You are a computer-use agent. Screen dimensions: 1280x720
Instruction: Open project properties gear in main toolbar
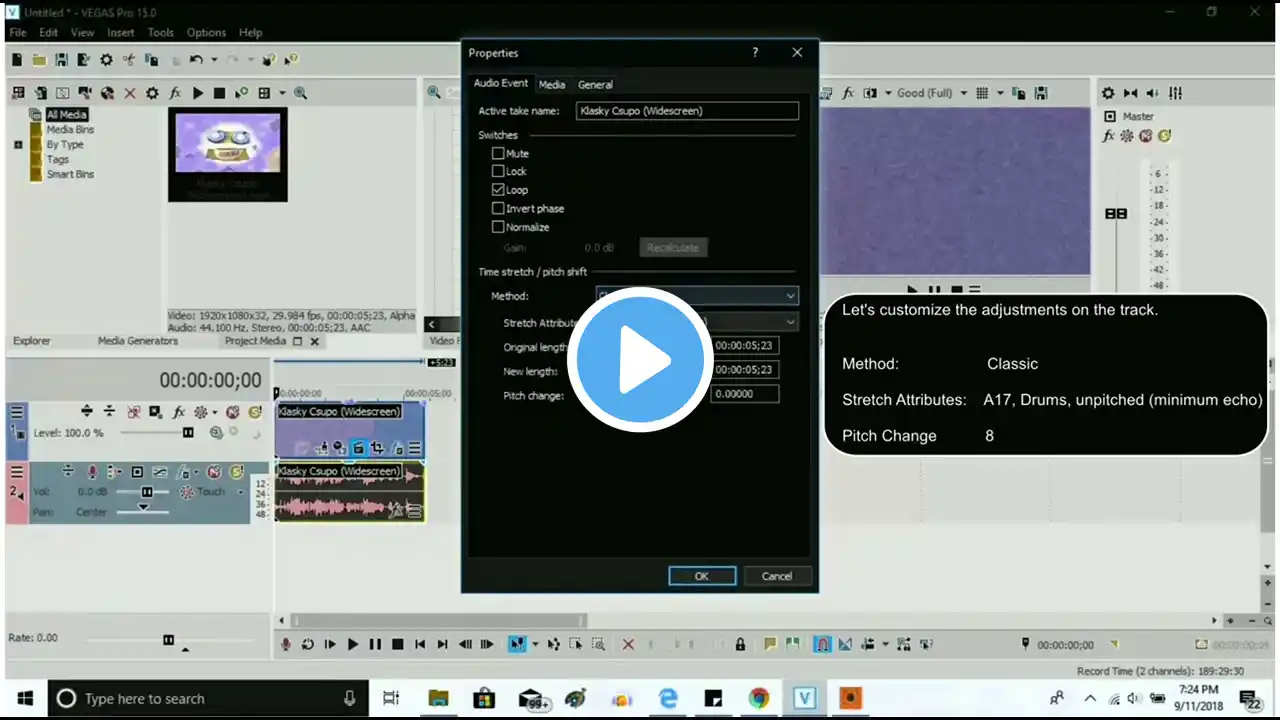(x=106, y=60)
